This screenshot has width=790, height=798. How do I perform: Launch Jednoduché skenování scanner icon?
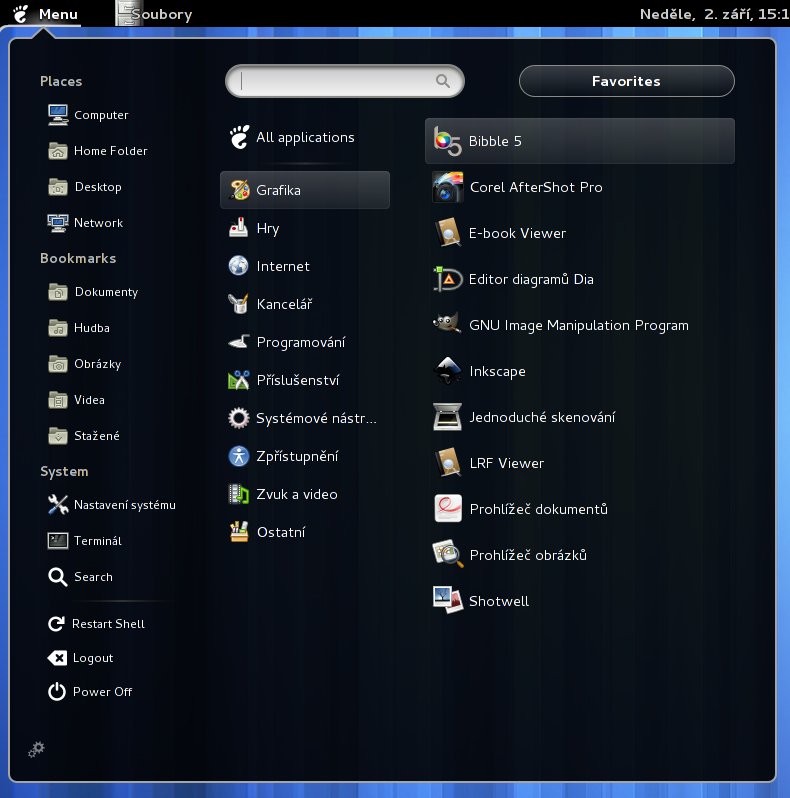[447, 417]
